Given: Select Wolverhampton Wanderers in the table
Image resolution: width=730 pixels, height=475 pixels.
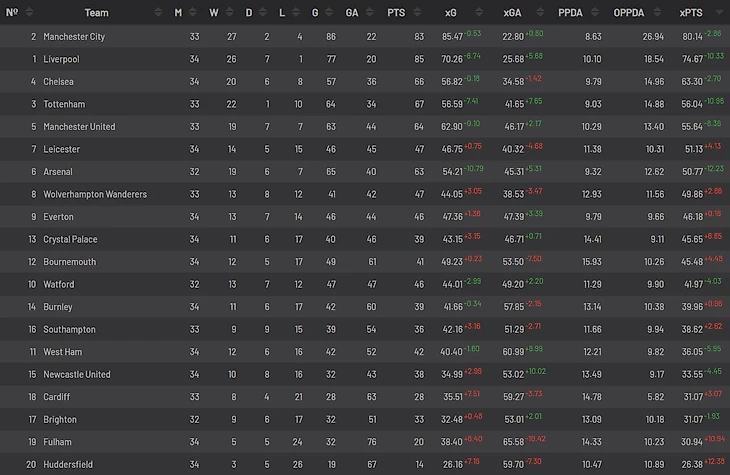Looking at the screenshot, I should [95, 194].
